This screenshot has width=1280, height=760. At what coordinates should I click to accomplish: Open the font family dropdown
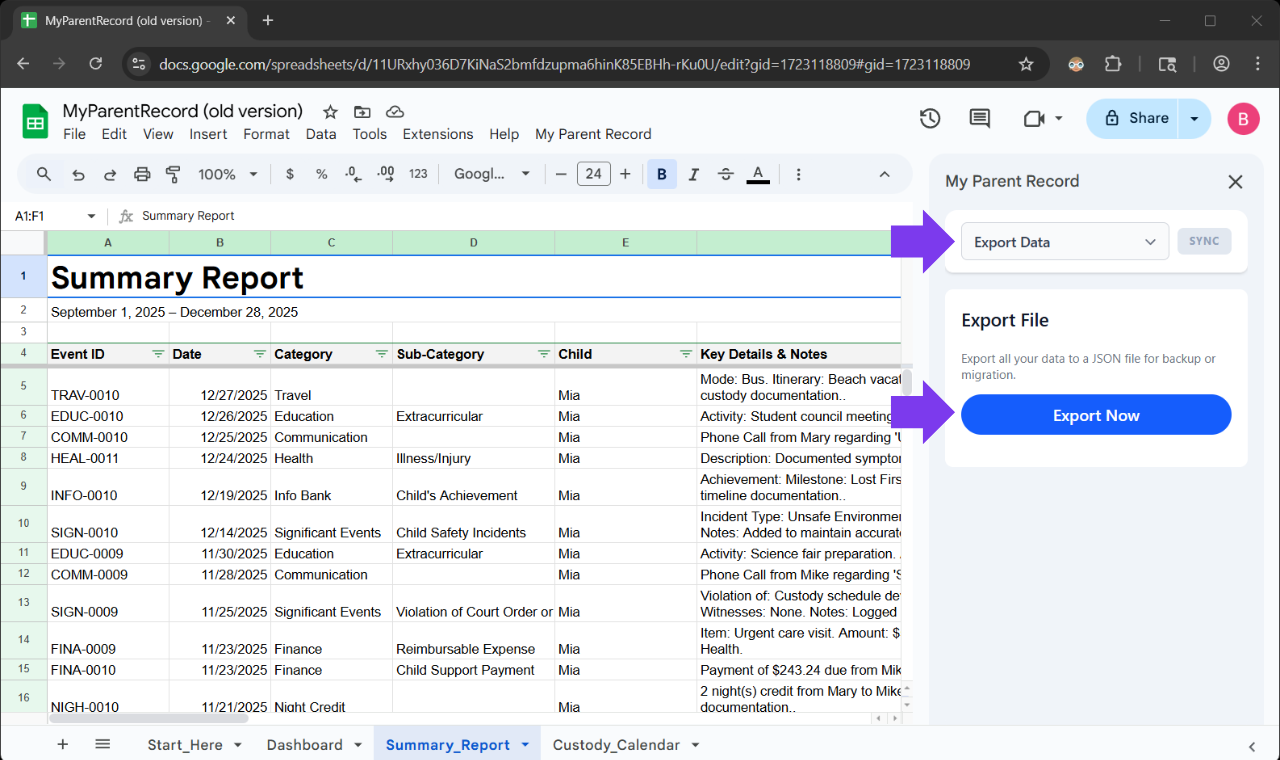point(492,174)
